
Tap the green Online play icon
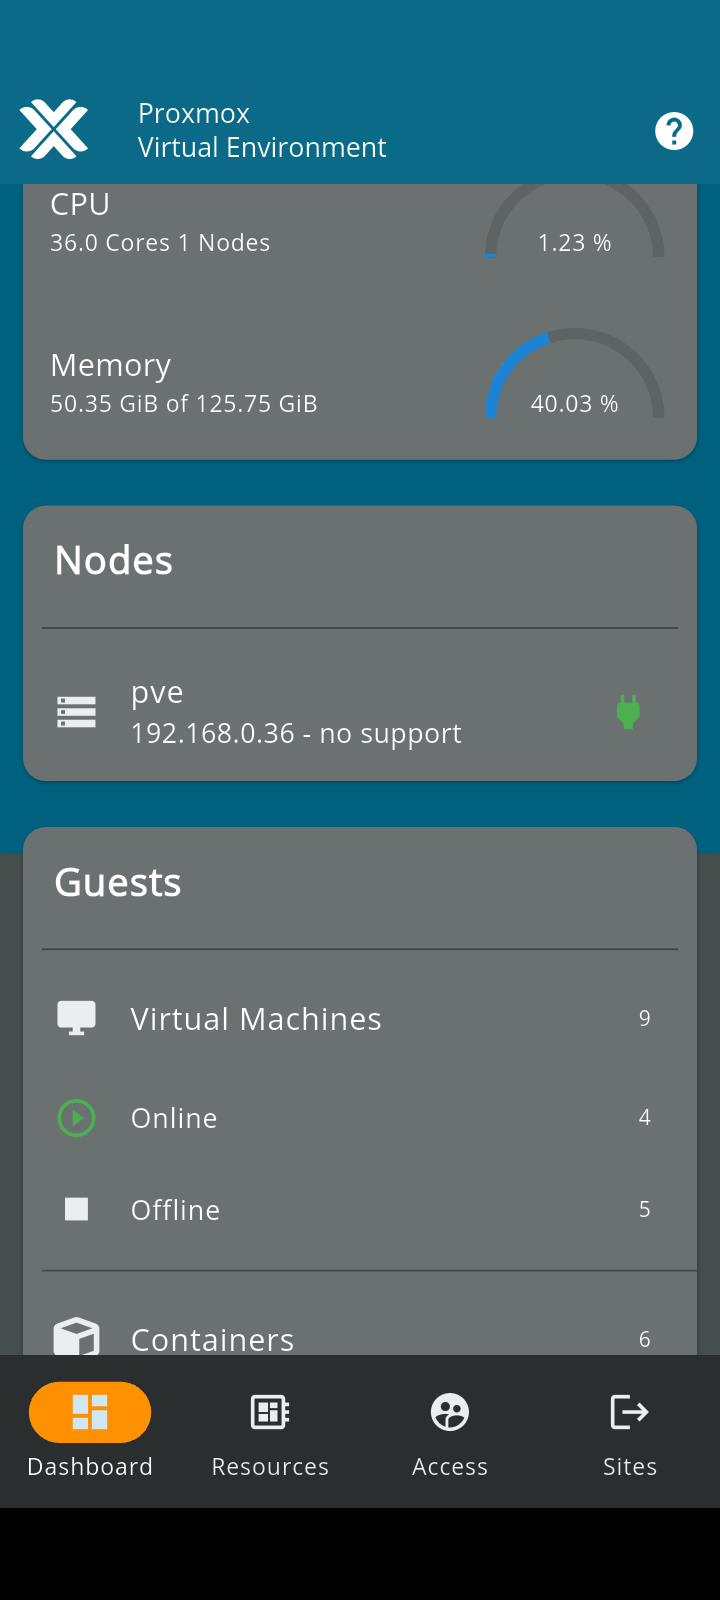(77, 1118)
